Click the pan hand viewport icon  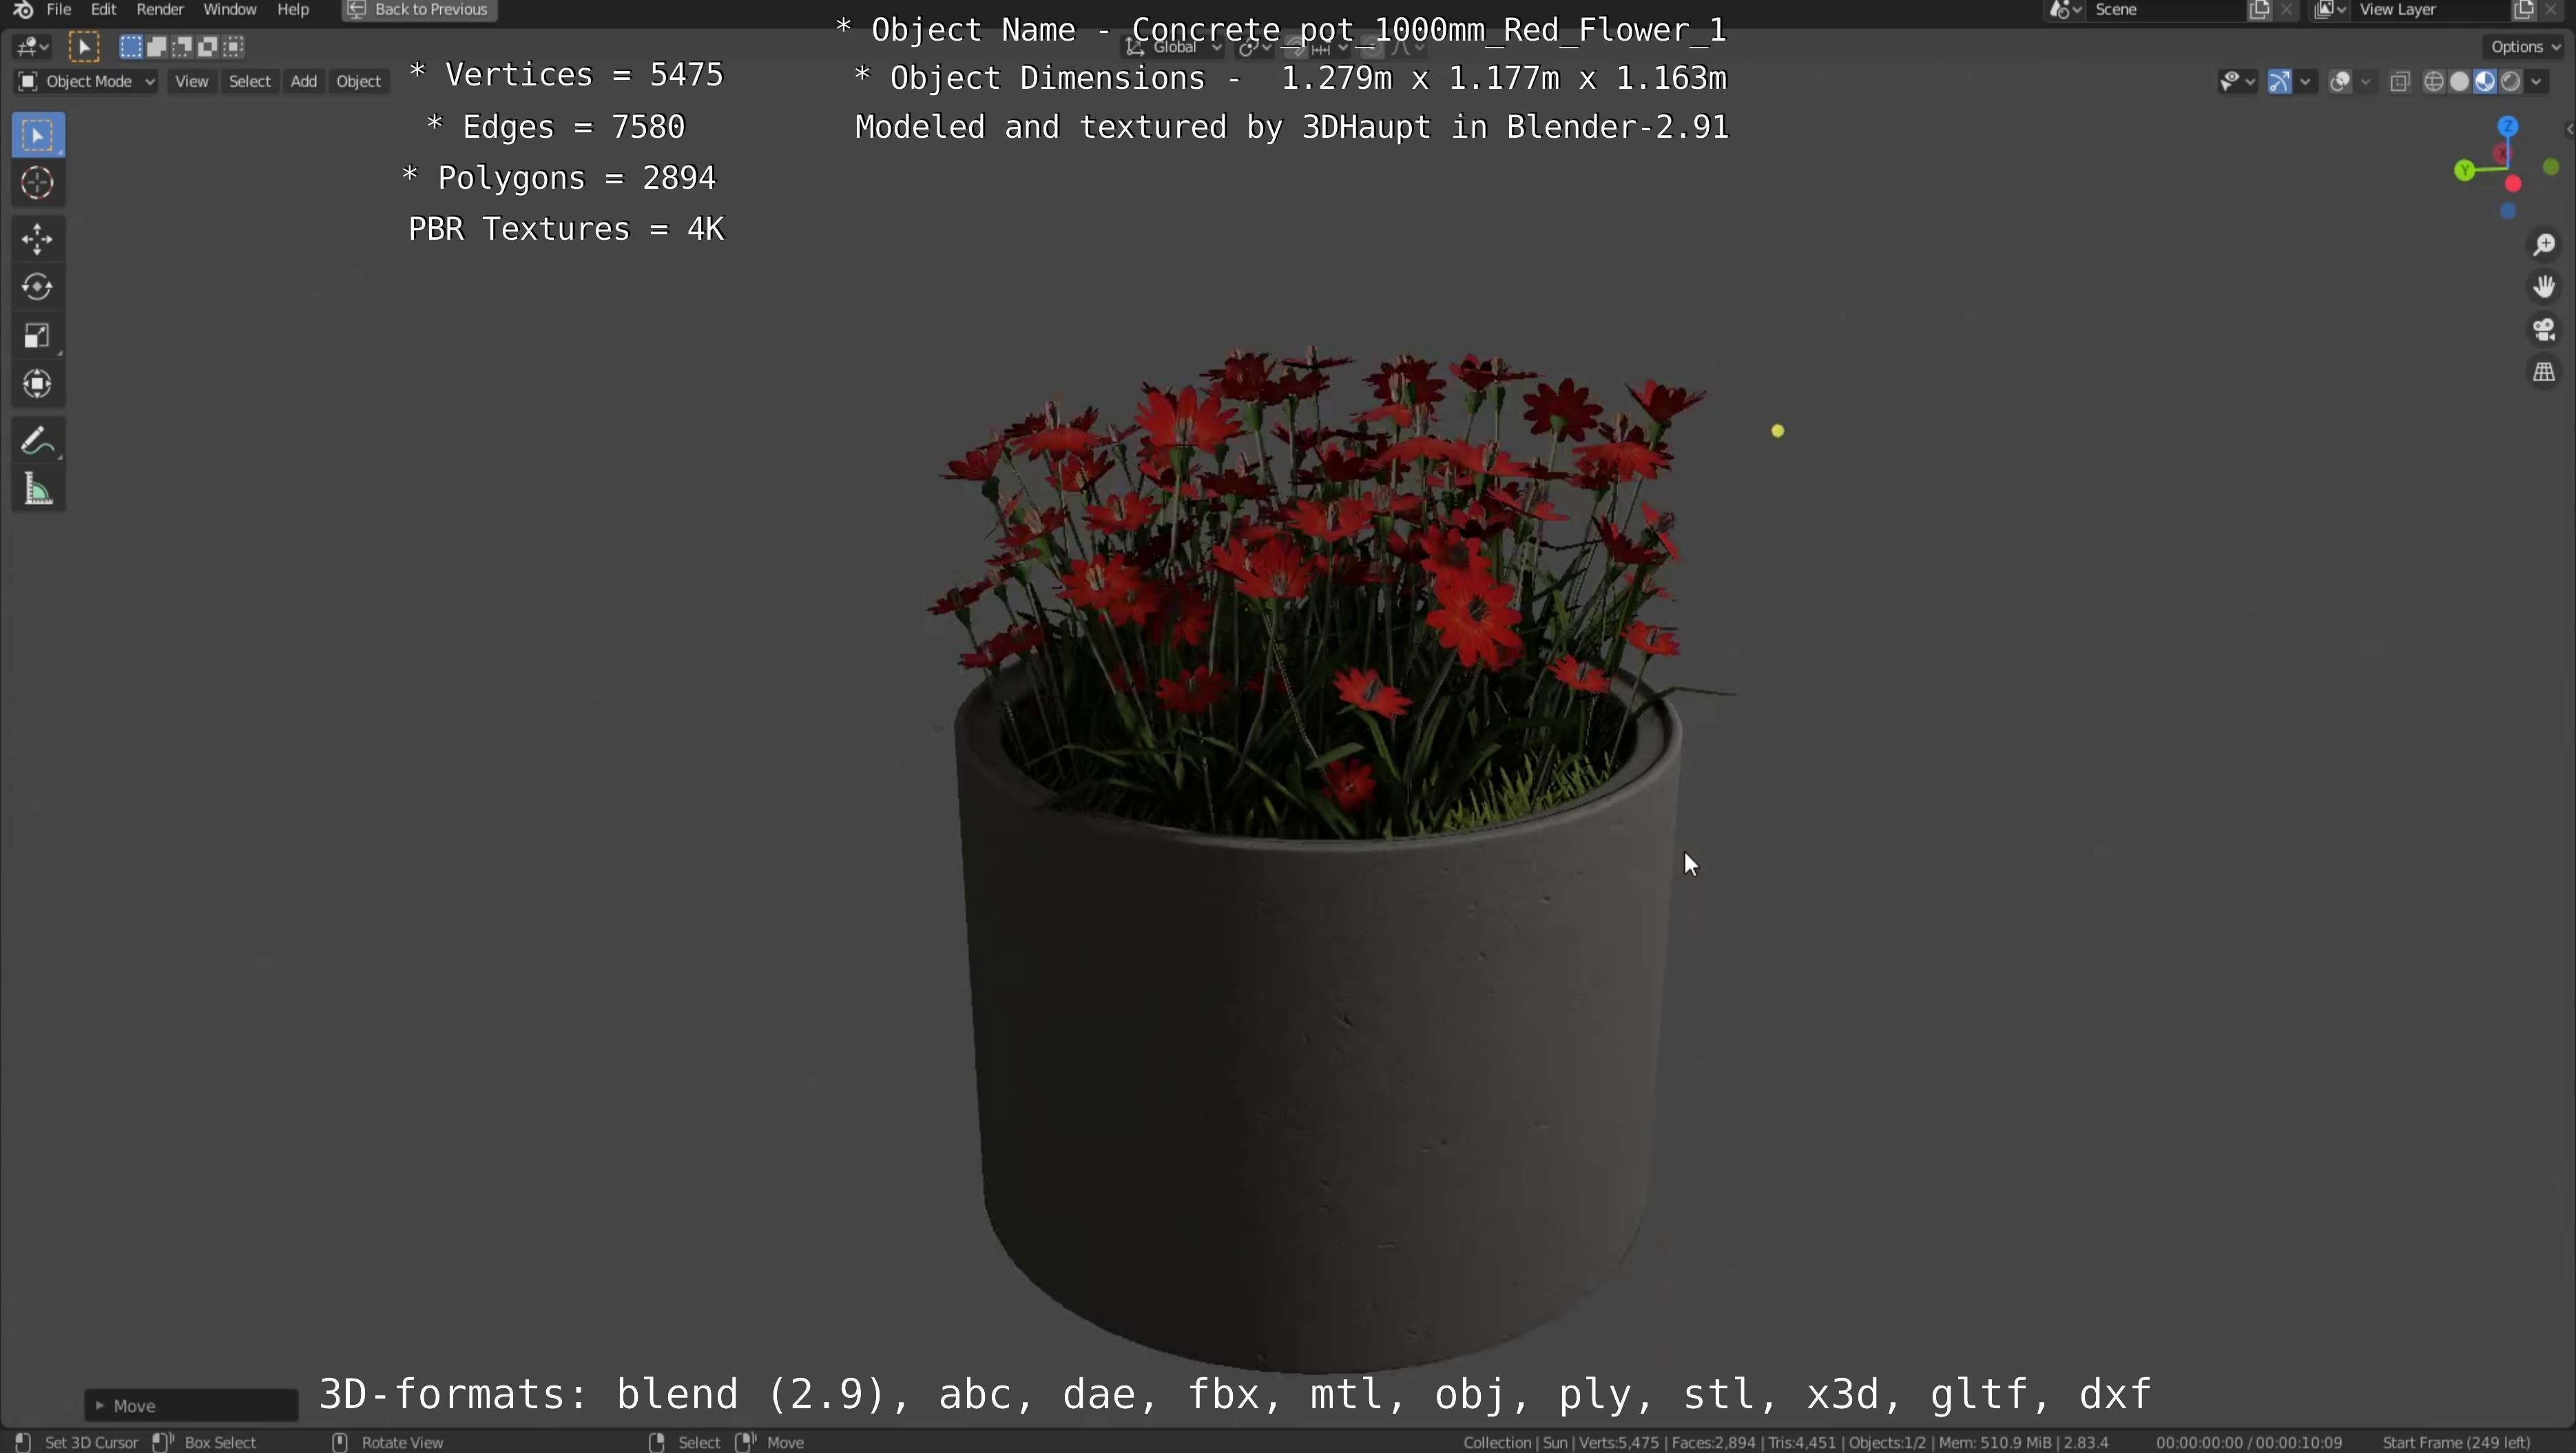(2544, 288)
